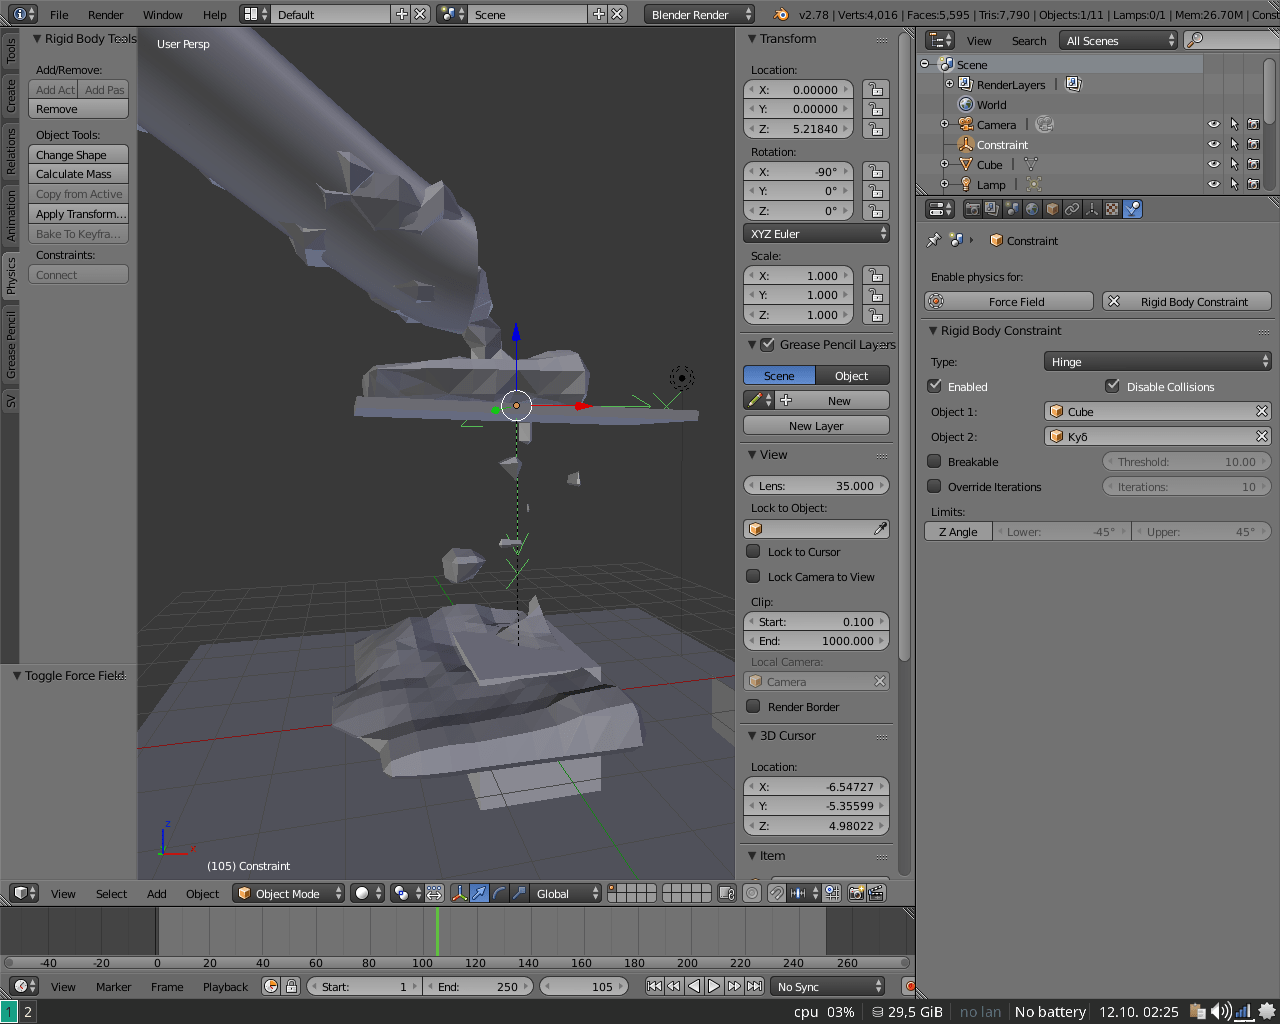The image size is (1280, 1024).
Task: Switch to the Object tab in Grease Pencil Layers
Action: click(x=852, y=375)
